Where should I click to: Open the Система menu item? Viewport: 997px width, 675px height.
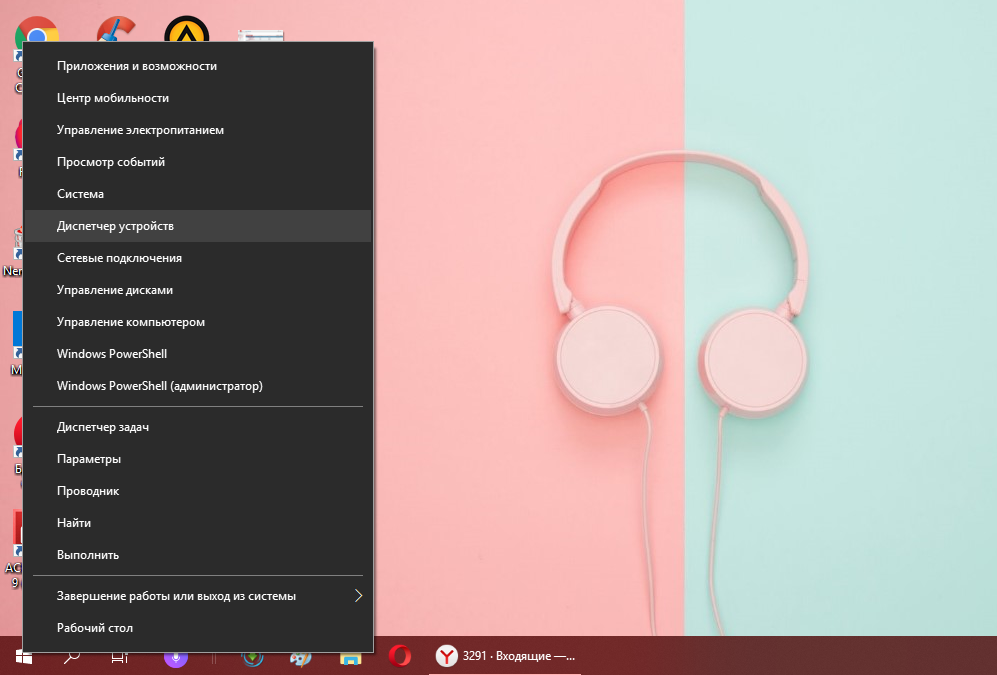tap(198, 194)
